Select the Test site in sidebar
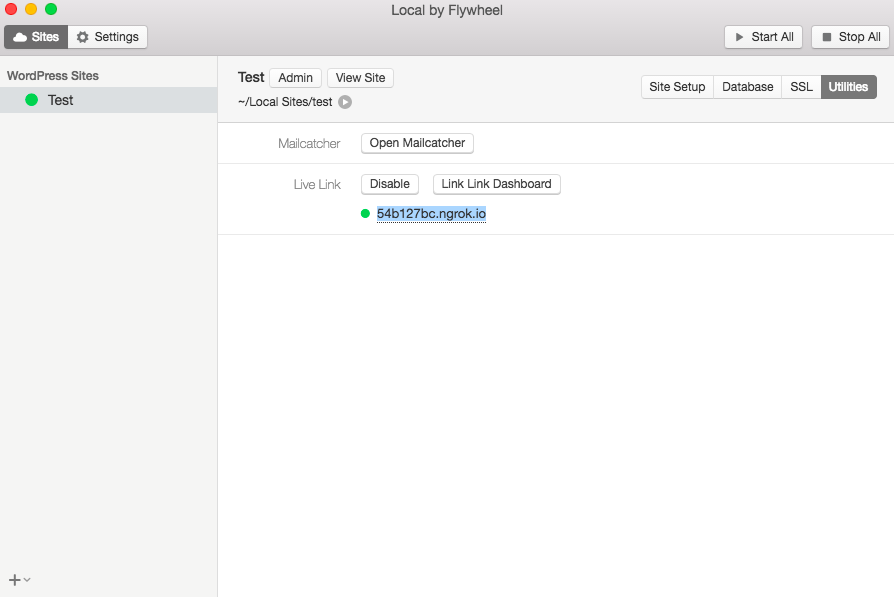This screenshot has width=894, height=597. click(108, 100)
